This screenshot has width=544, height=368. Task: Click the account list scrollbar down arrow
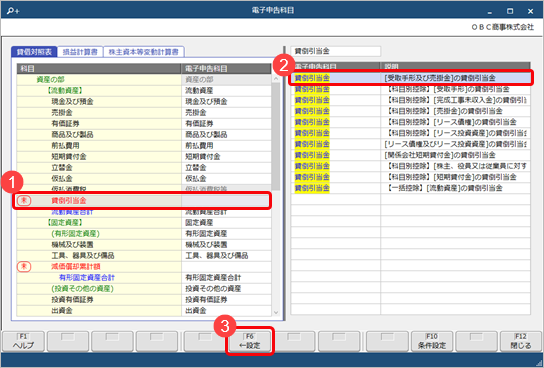coord(276,312)
